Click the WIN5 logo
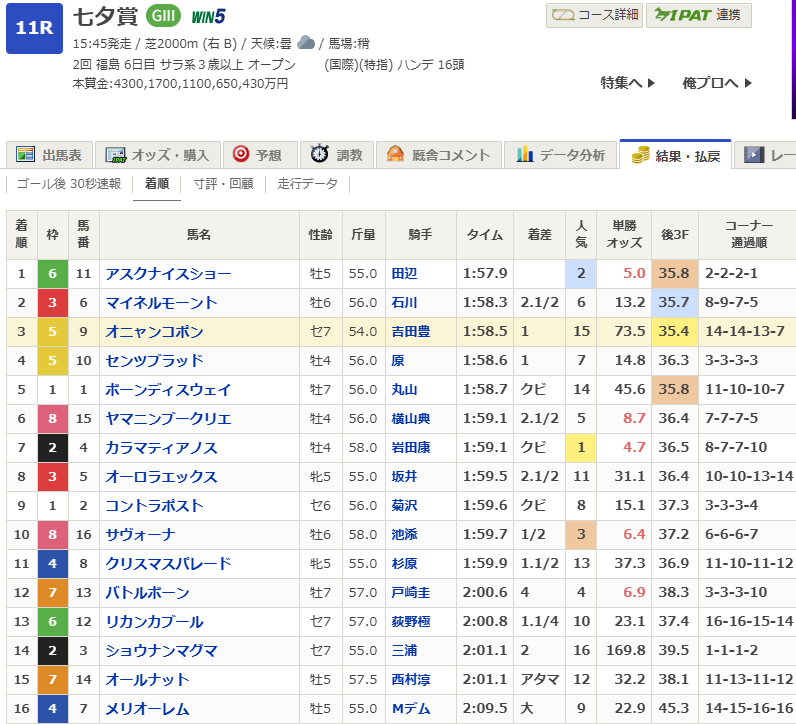This screenshot has width=796, height=724. pos(208,17)
